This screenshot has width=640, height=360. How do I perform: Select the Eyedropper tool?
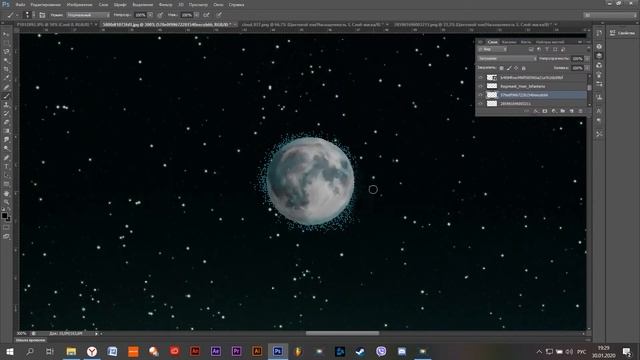pos(6,78)
